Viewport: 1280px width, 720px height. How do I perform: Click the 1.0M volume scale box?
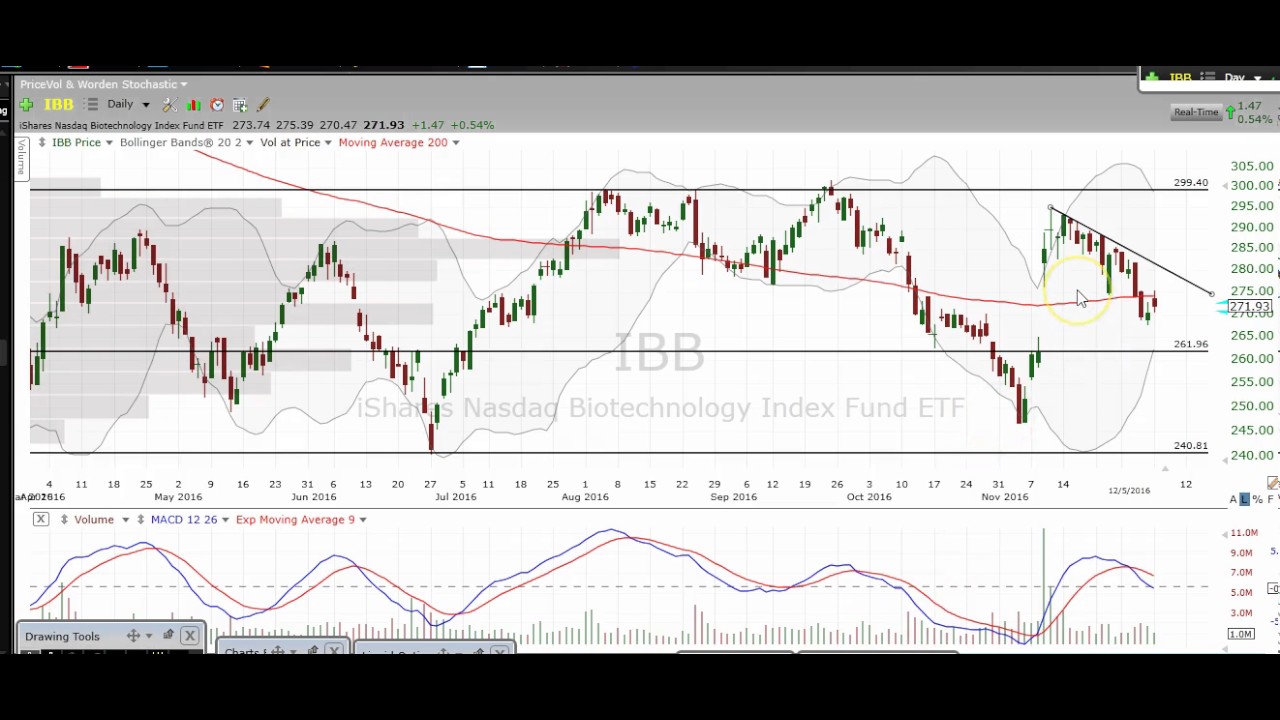coord(1241,634)
